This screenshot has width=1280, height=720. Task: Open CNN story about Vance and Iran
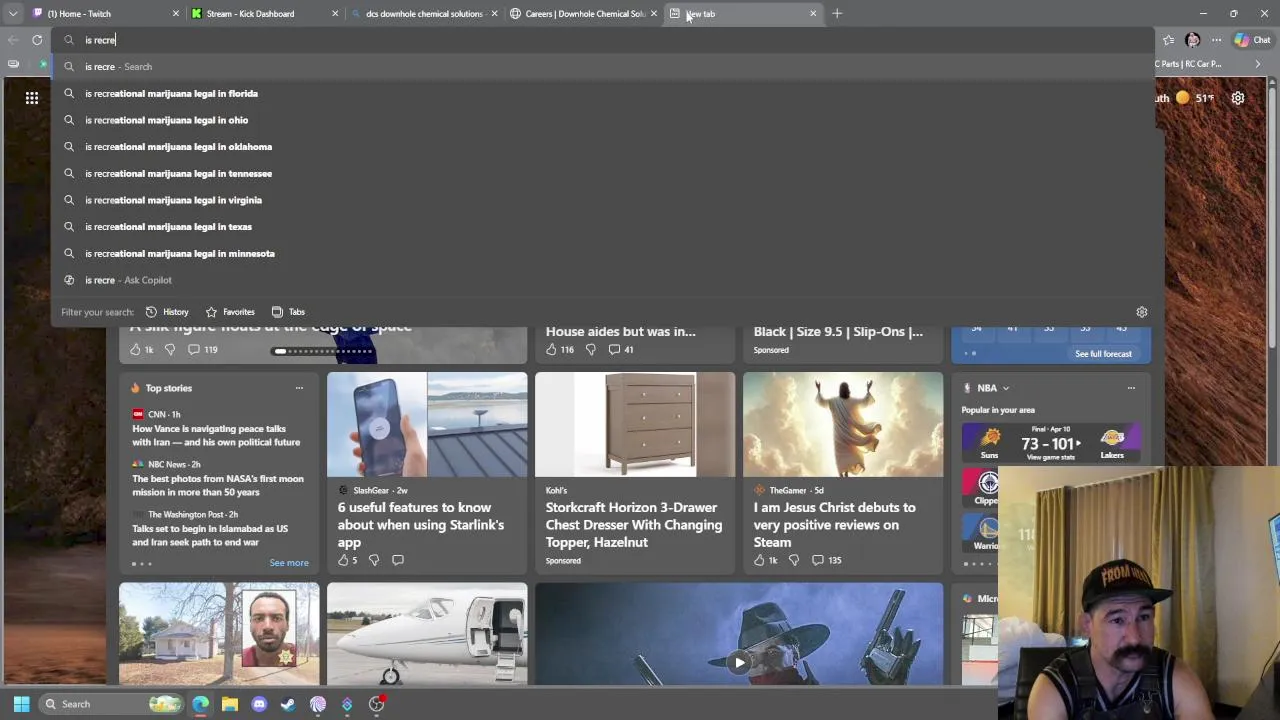216,435
